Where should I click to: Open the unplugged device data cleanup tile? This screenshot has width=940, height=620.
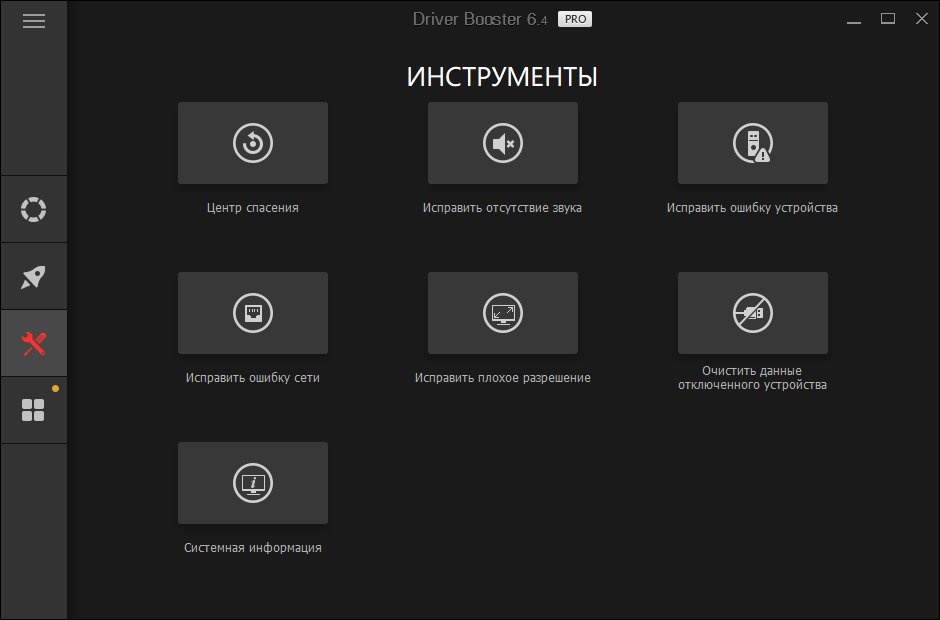coord(753,313)
